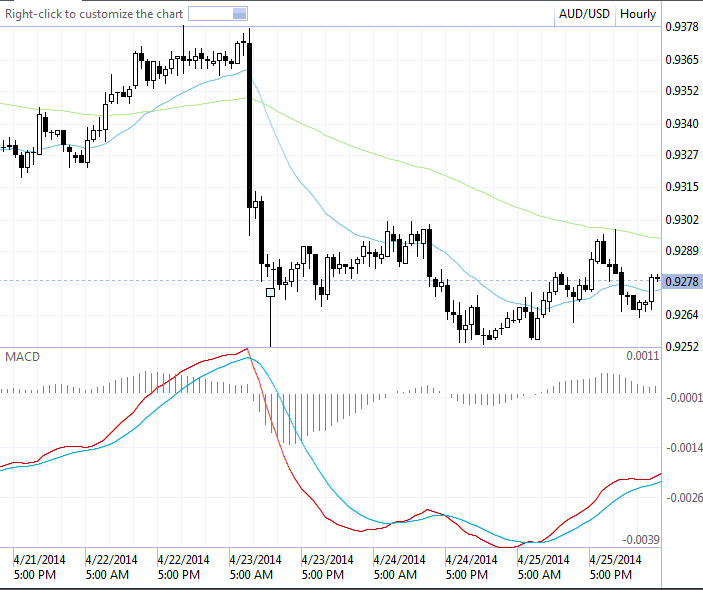
Task: Open the Hourly timeframe selector
Action: [638, 14]
